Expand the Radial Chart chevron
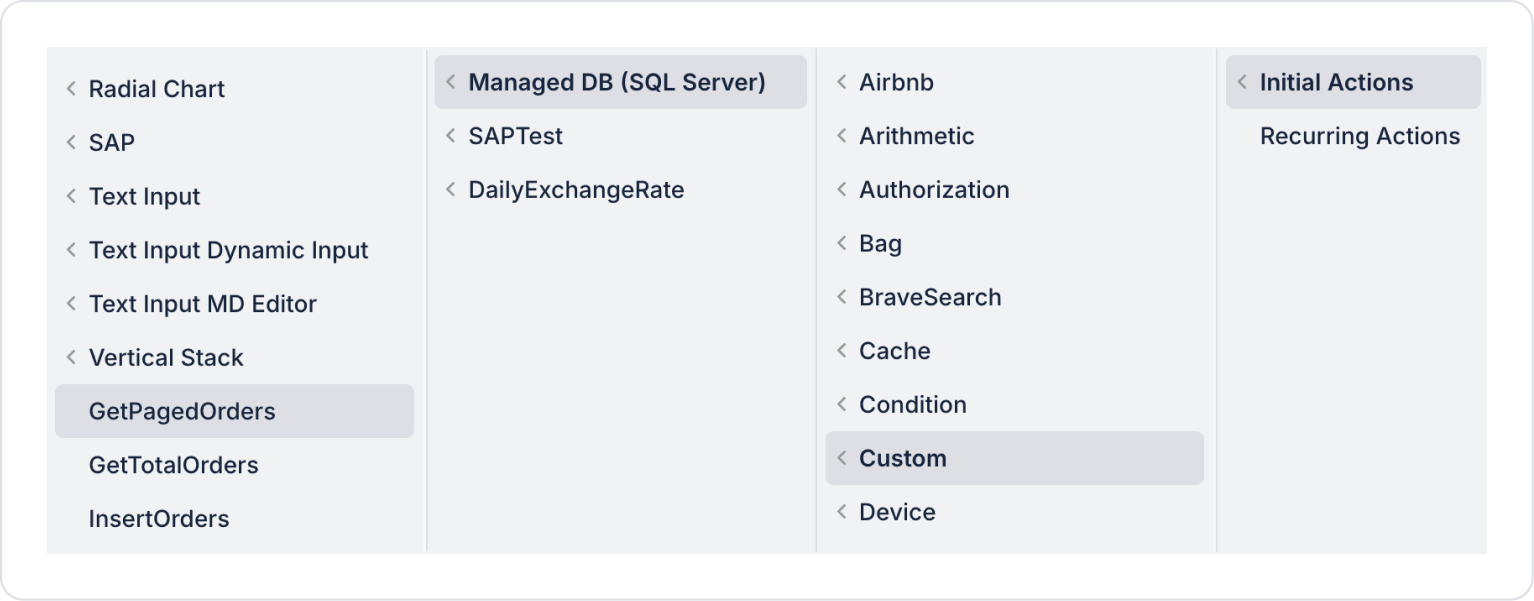 [71, 89]
